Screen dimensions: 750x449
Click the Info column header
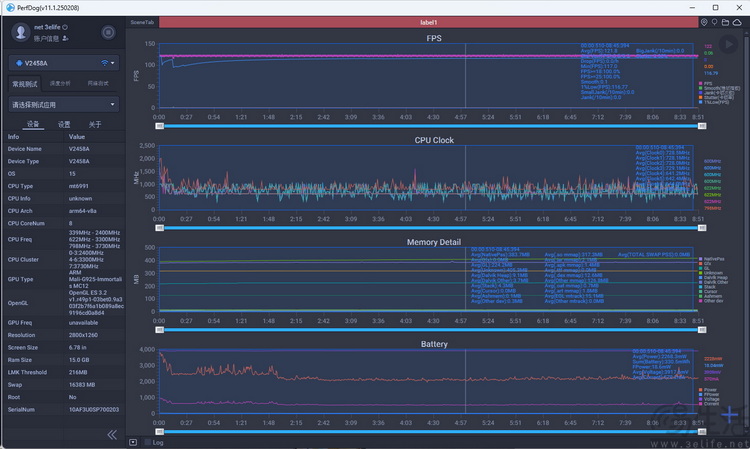pyautogui.click(x=13, y=137)
